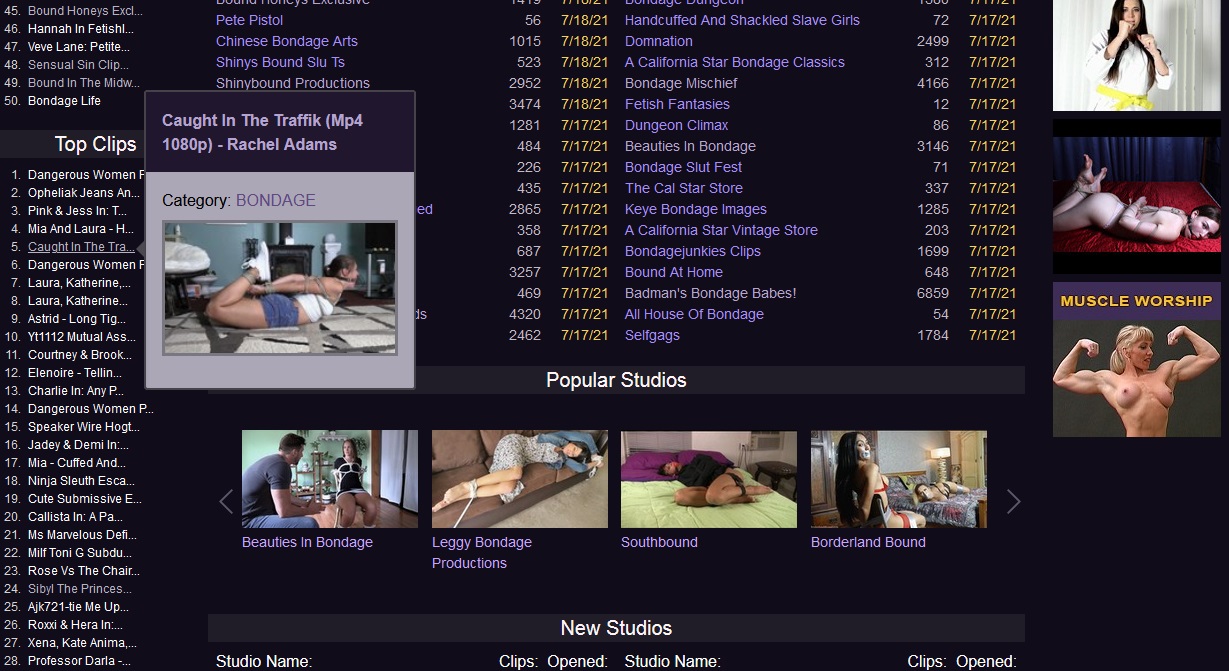Open the Muscle Worship ad banner

[x=1137, y=360]
